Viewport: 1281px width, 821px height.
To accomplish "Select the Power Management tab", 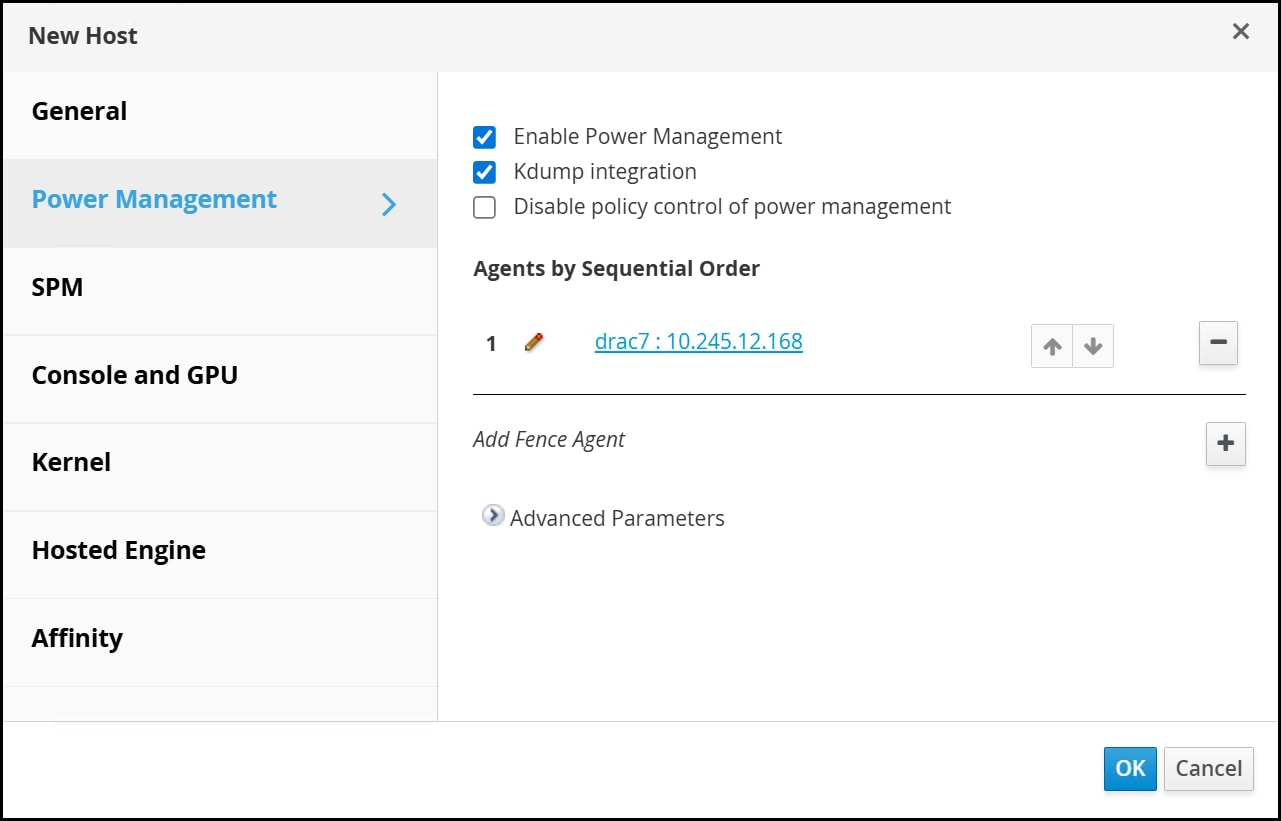I will tap(220, 203).
